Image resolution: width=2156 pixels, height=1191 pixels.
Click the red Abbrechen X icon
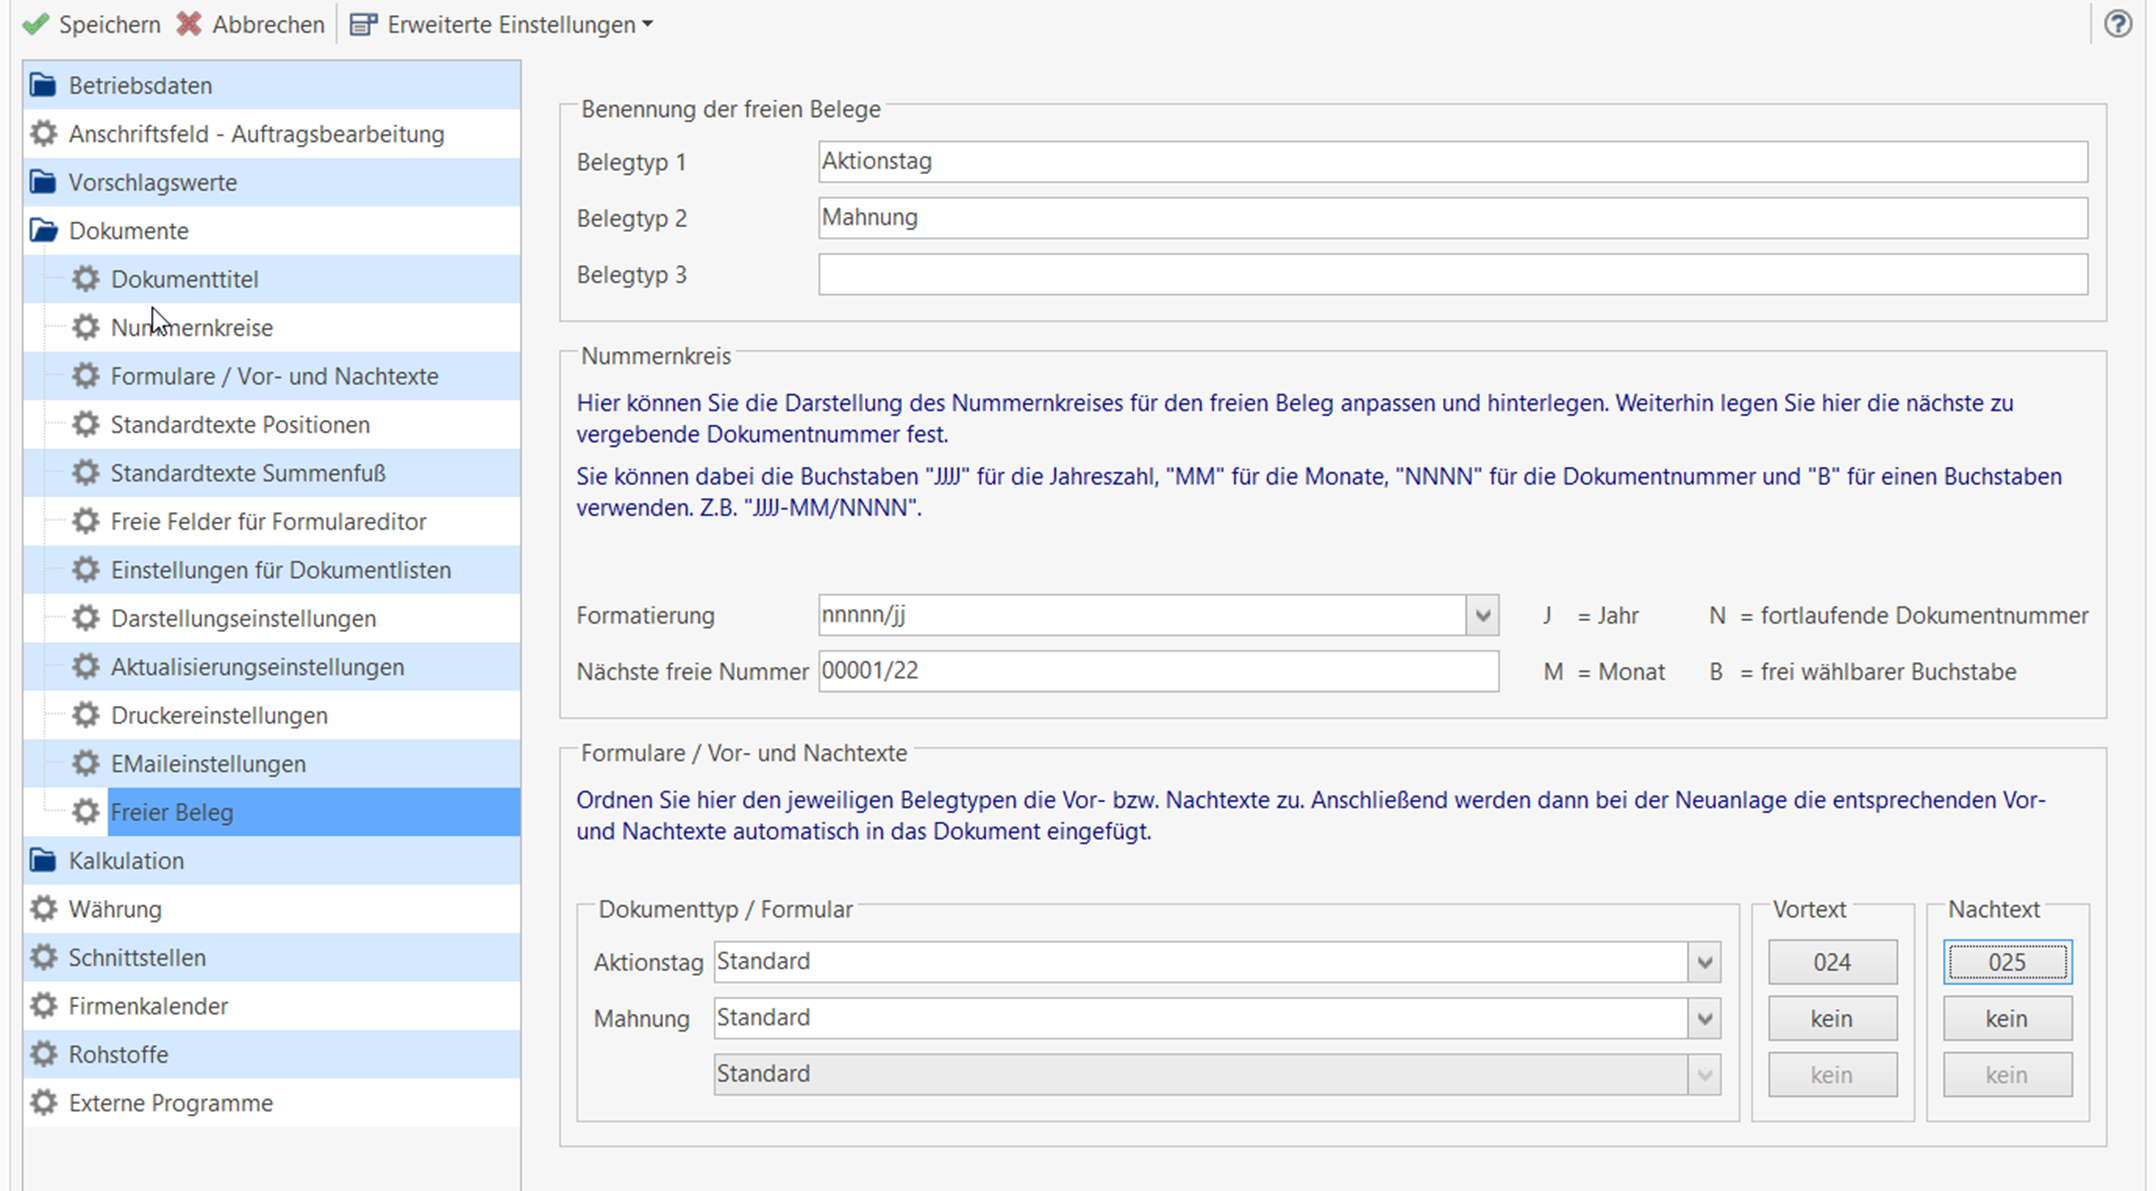point(189,24)
